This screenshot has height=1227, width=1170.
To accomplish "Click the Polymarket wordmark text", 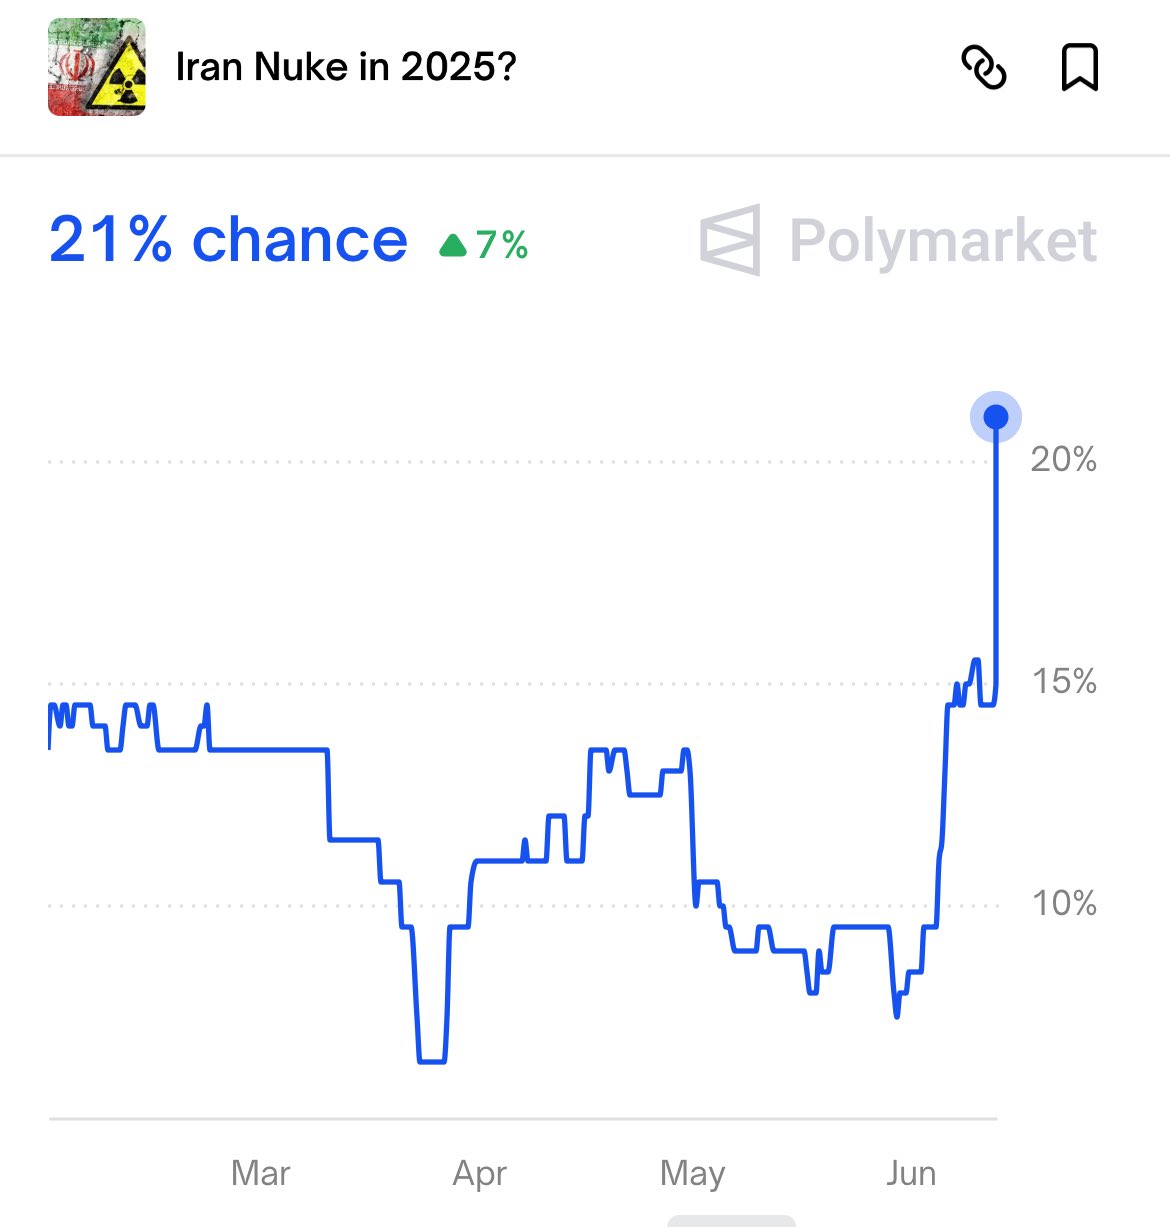I will (943, 241).
